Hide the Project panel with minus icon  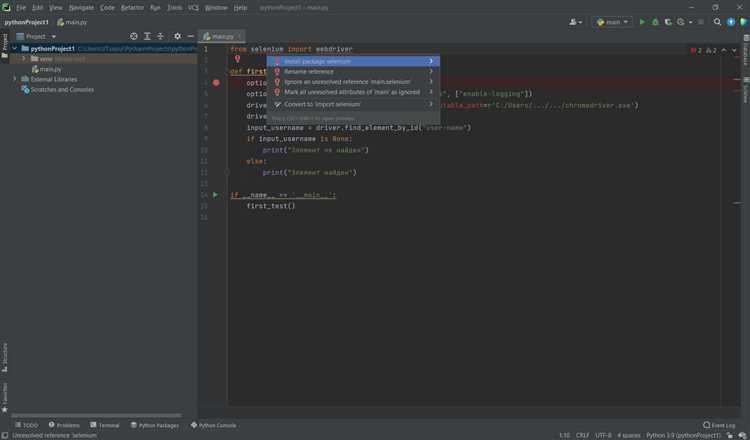click(190, 36)
